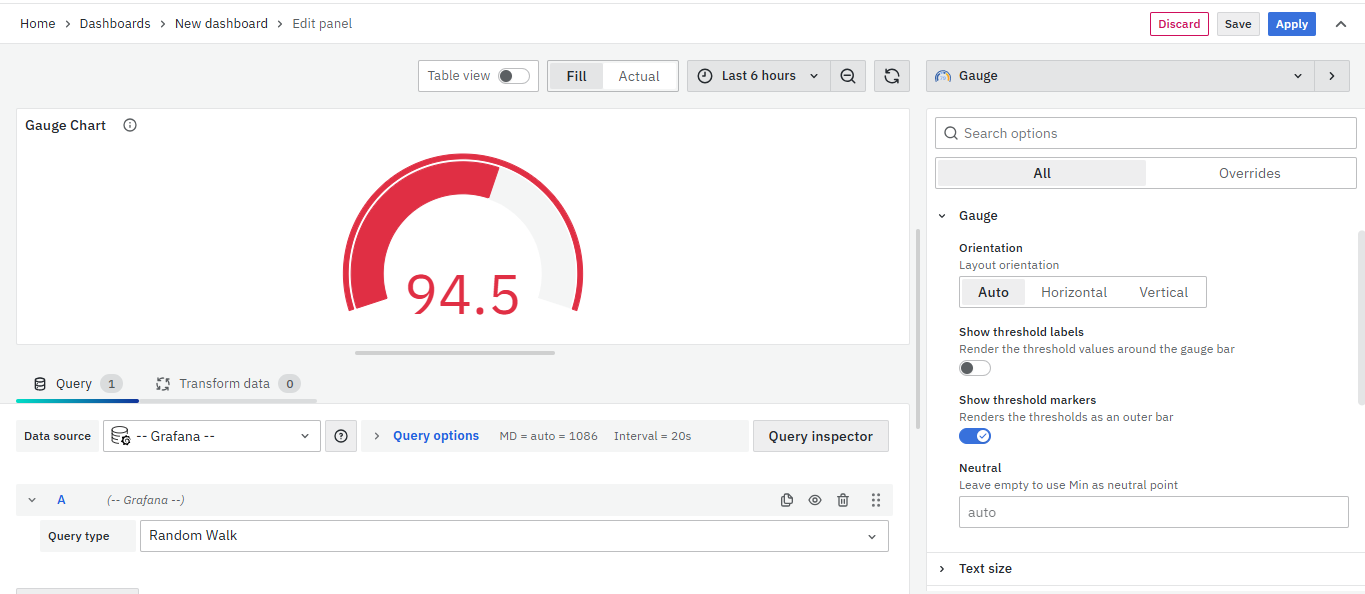The height and width of the screenshot is (594, 1365).
Task: Disable Show threshold markers switch
Action: tap(974, 436)
